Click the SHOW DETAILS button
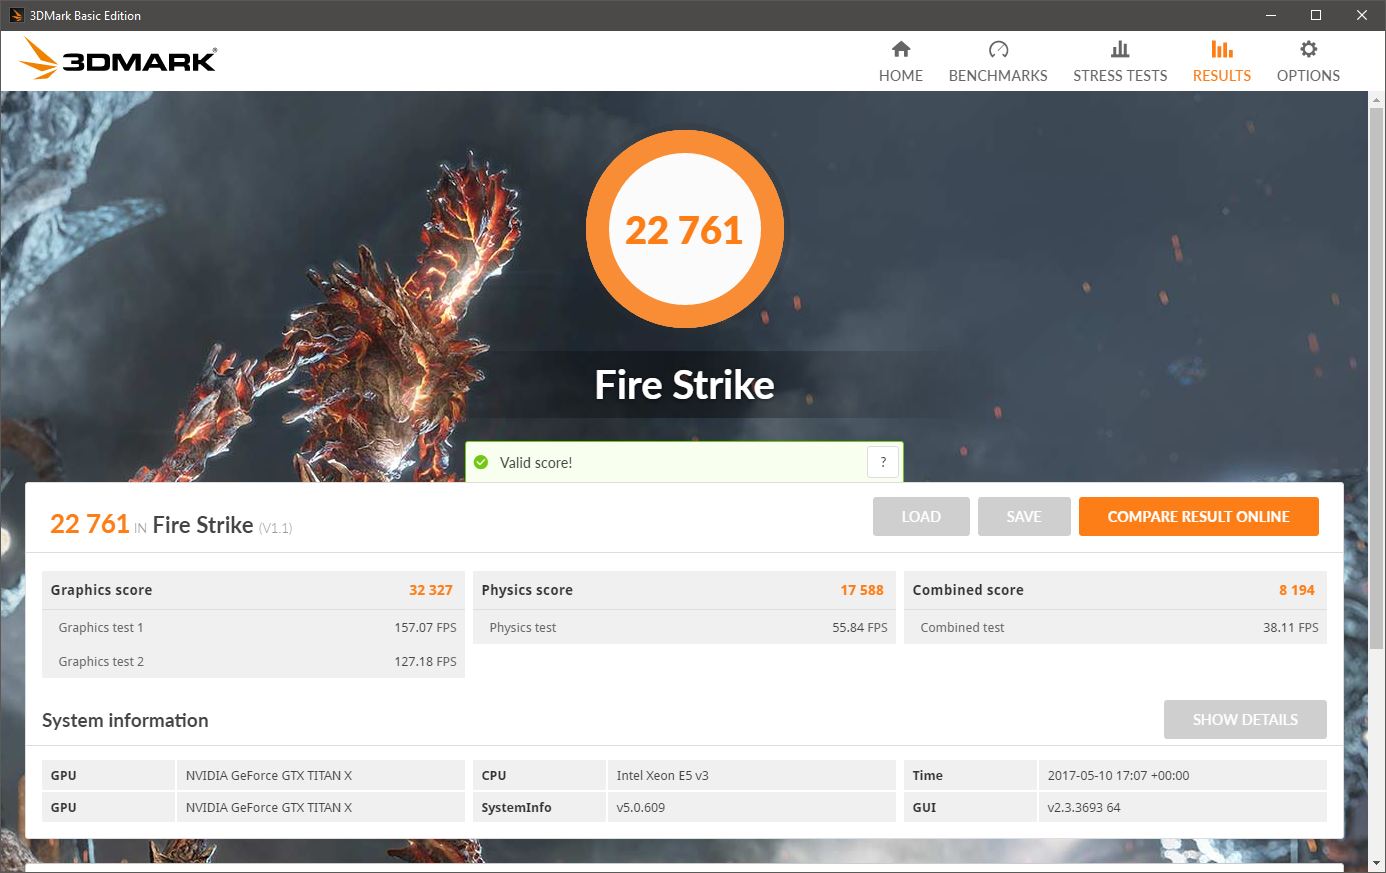Viewport: 1386px width, 873px height. pos(1245,719)
